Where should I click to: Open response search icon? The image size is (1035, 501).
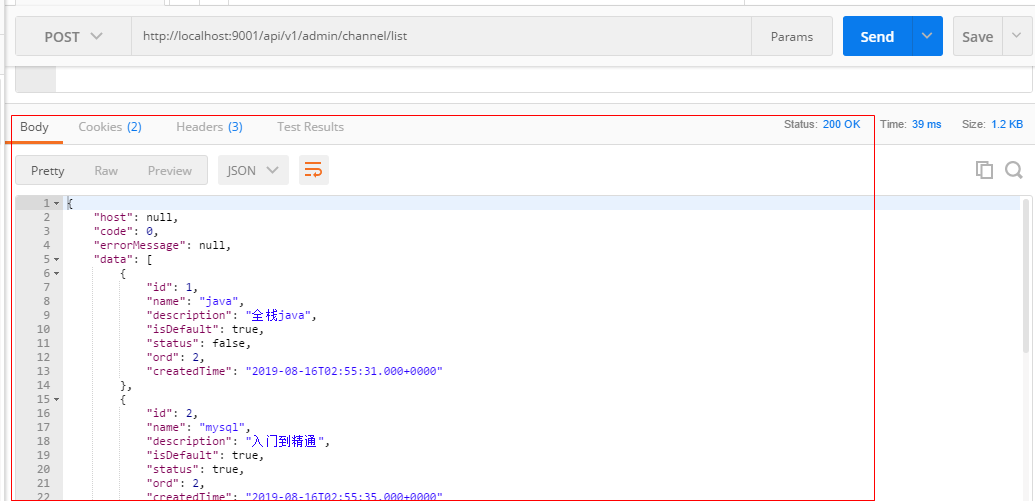tap(1014, 170)
